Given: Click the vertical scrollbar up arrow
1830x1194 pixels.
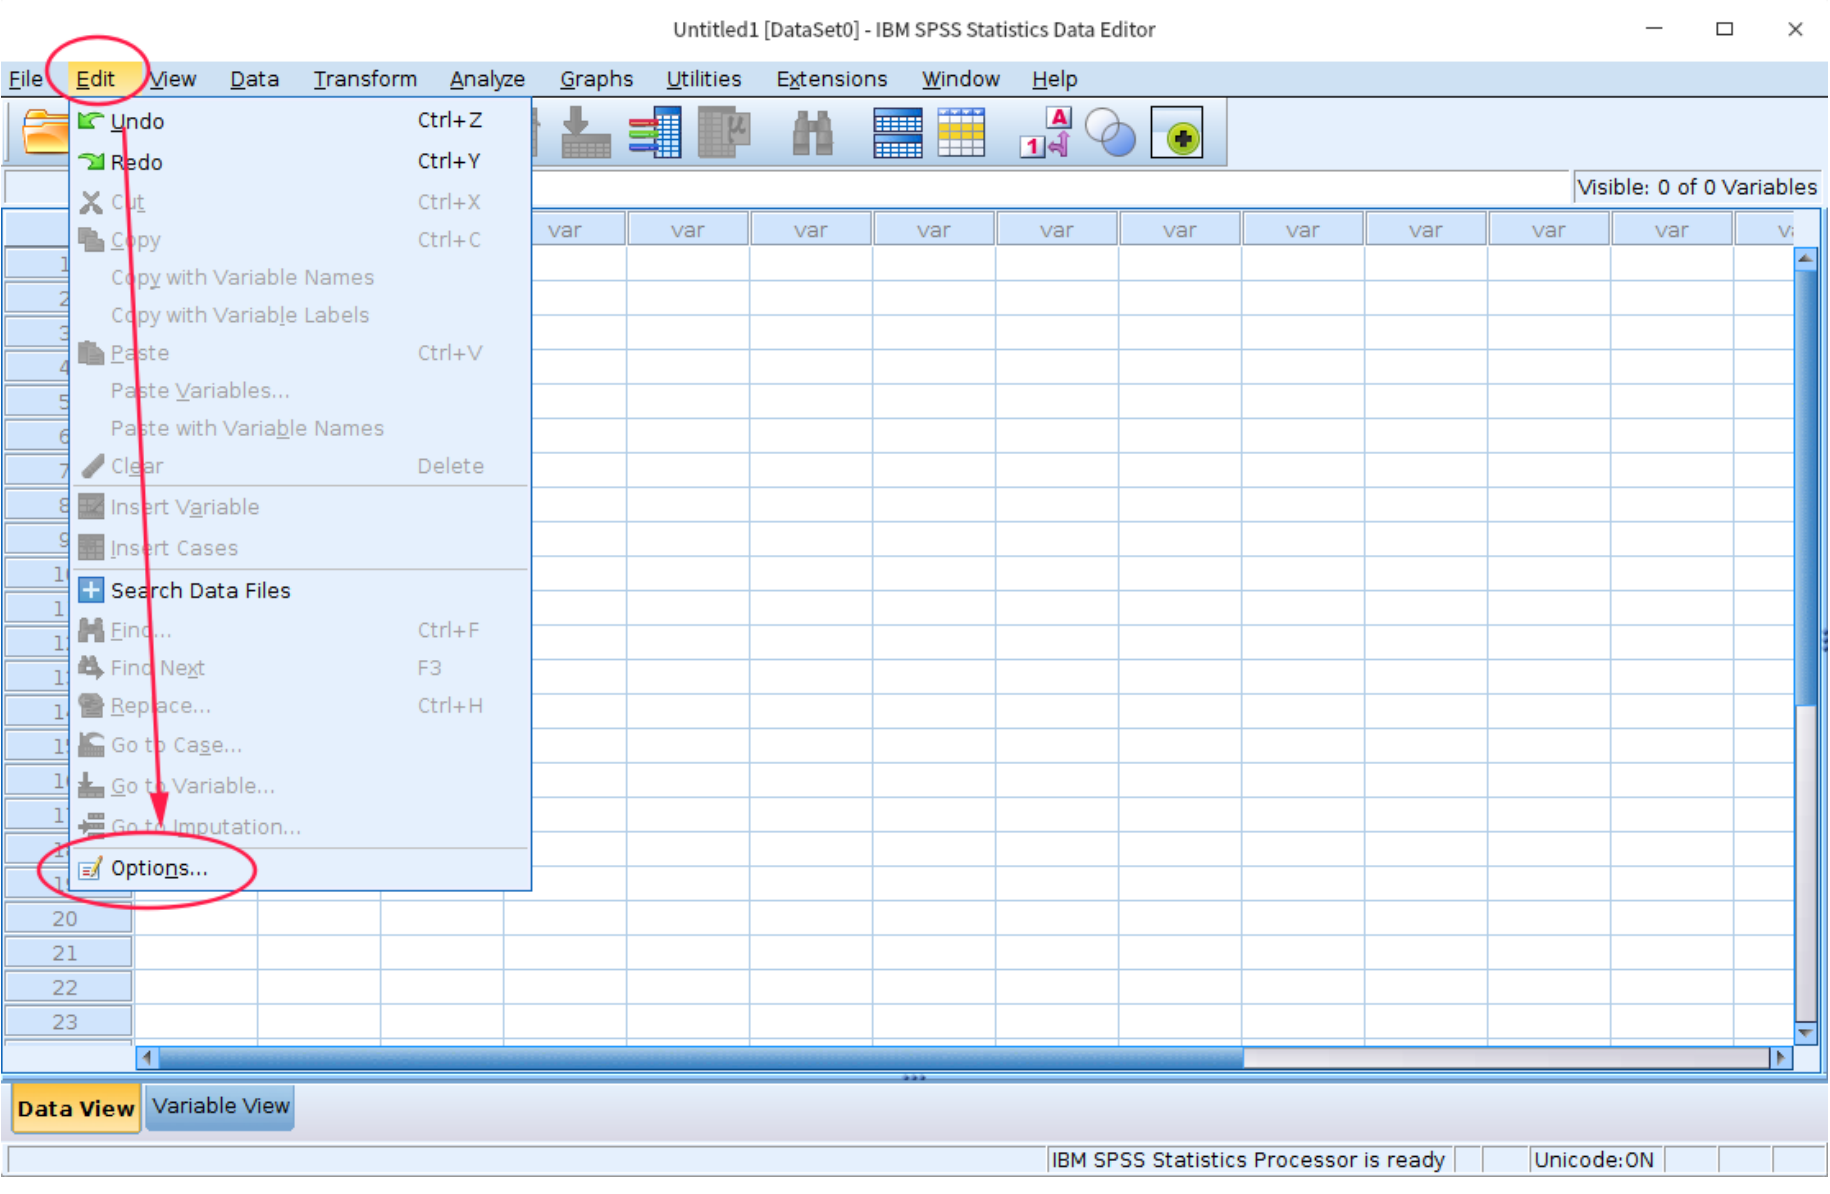Looking at the screenshot, I should tap(1806, 259).
